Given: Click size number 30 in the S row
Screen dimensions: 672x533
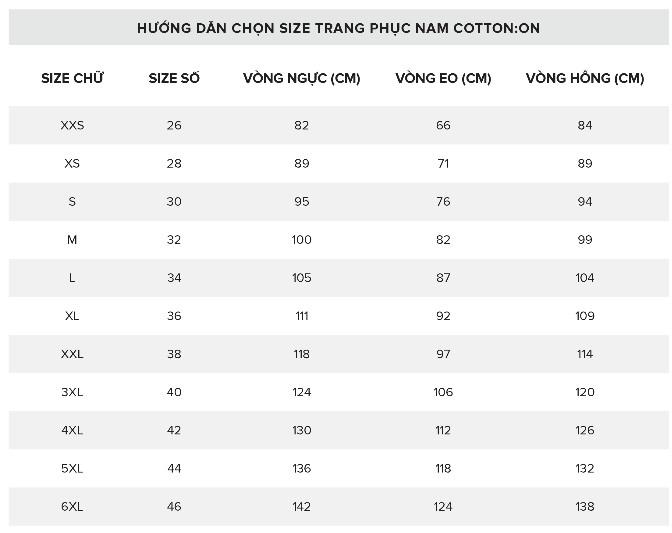Looking at the screenshot, I should [174, 202].
